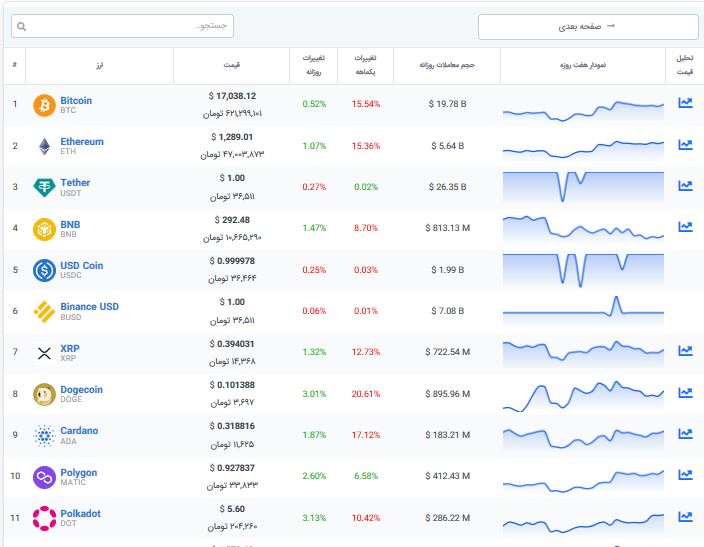The image size is (704, 547).
Task: Click the blue USD Coin logo icon
Action: (44, 270)
